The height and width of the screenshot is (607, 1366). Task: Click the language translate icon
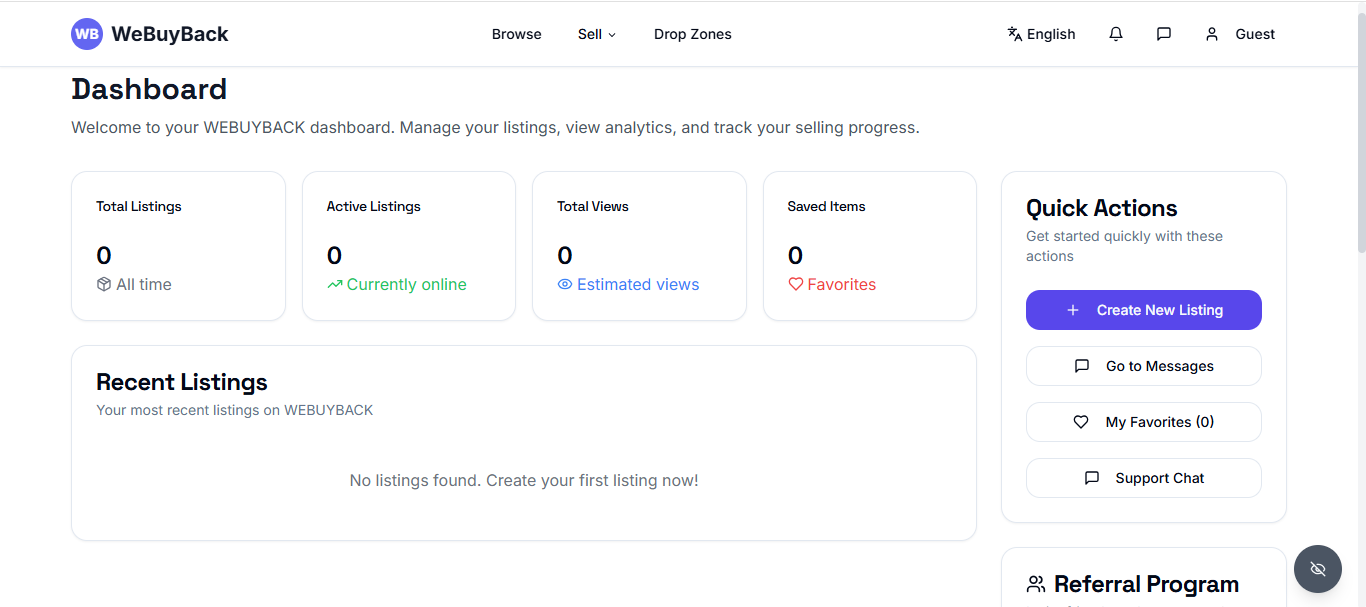point(1015,34)
